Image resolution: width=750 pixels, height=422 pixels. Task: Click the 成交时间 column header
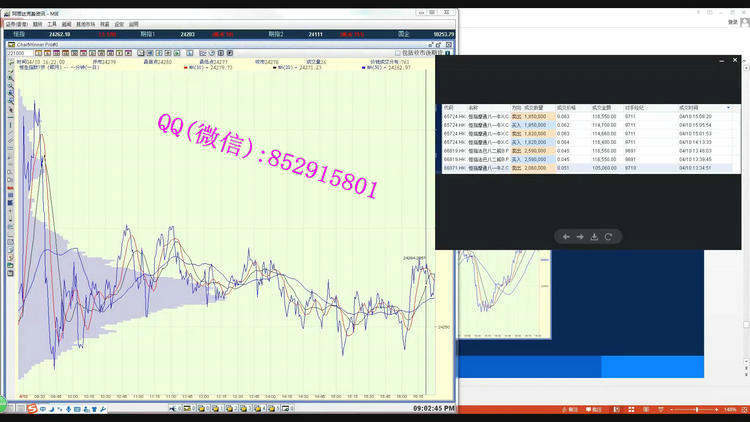(690, 107)
